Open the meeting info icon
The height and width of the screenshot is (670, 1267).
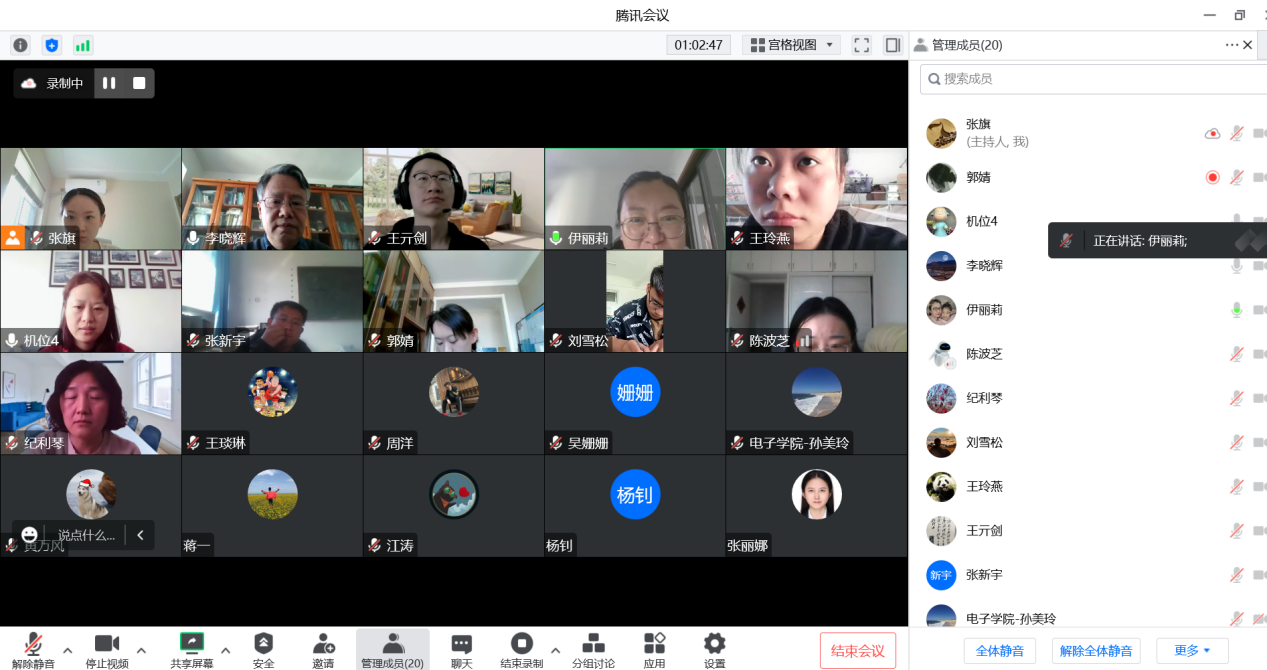pyautogui.click(x=20, y=45)
